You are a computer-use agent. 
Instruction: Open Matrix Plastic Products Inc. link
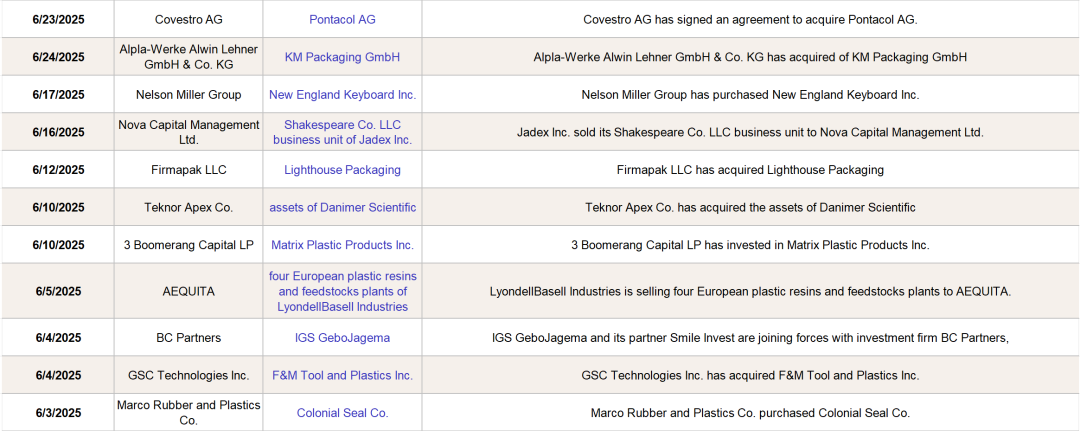coord(342,245)
